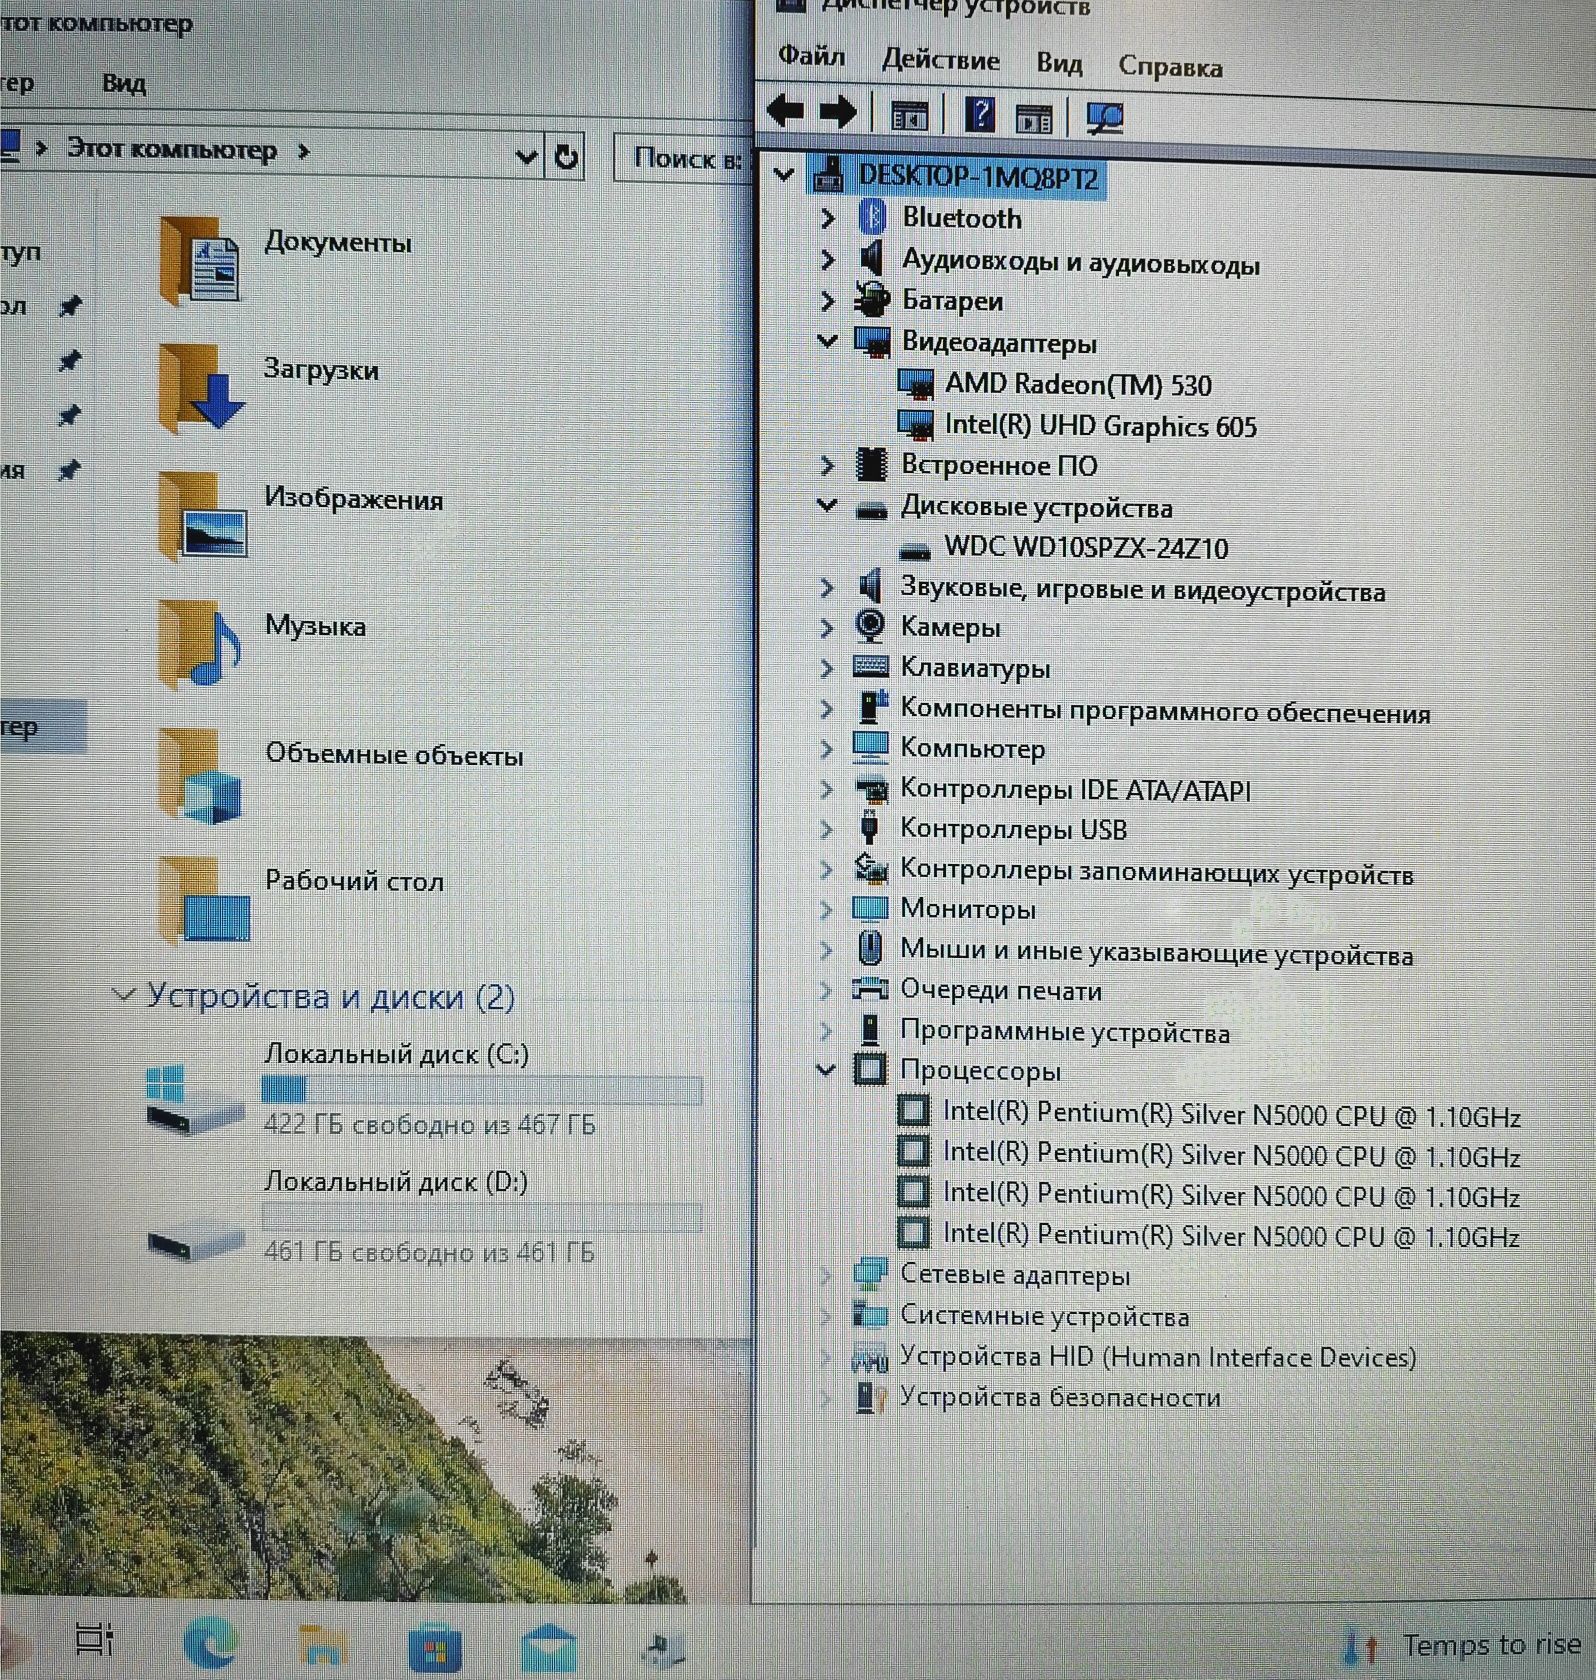Image resolution: width=1596 pixels, height=1680 pixels.
Task: Click the Устройства безопасности icon
Action: [x=871, y=1397]
